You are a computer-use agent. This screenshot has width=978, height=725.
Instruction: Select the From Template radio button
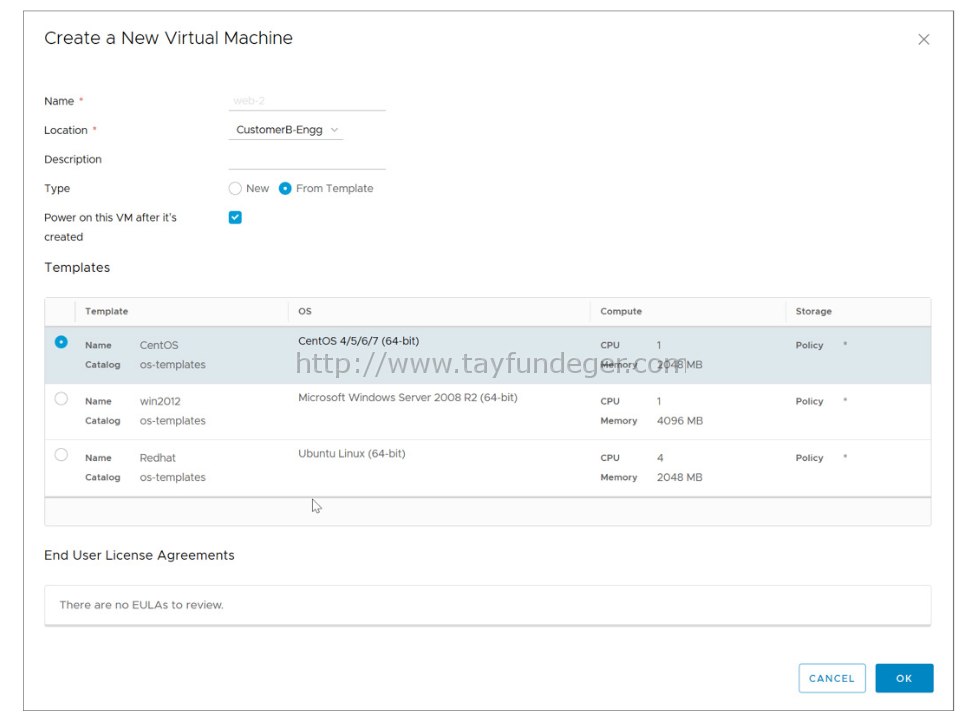coord(285,188)
